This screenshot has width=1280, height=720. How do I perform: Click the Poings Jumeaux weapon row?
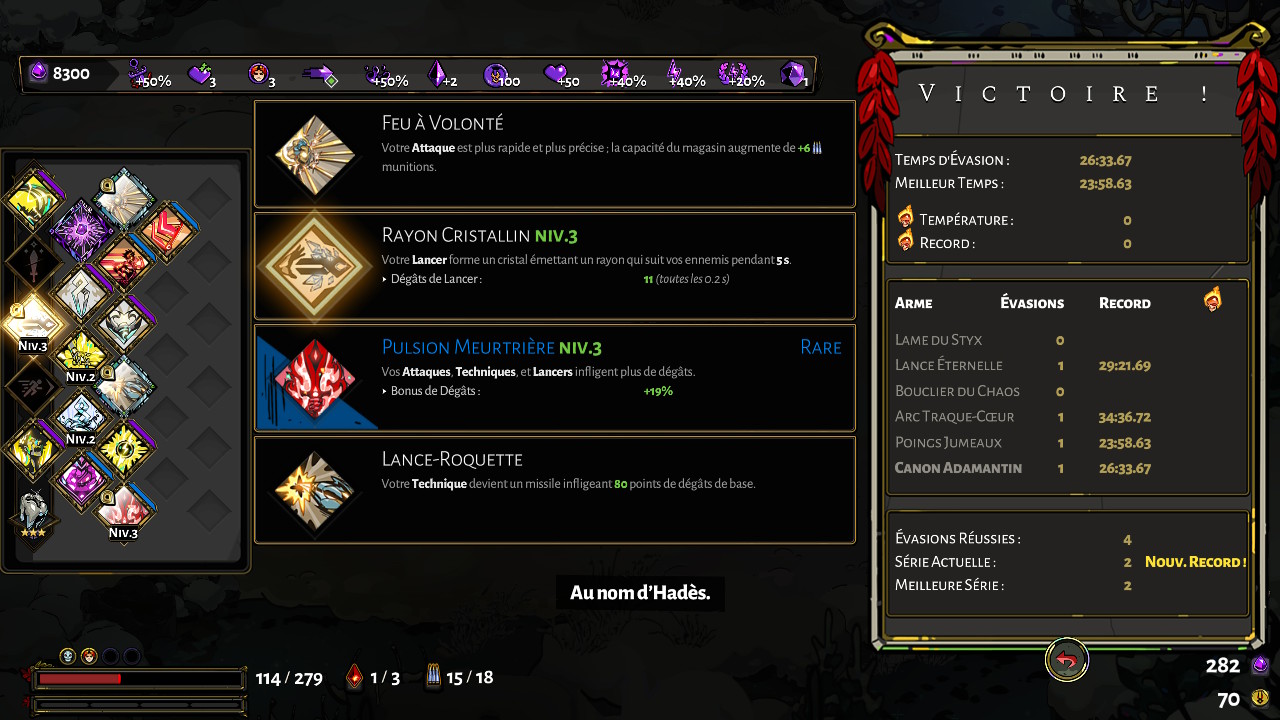point(1067,442)
